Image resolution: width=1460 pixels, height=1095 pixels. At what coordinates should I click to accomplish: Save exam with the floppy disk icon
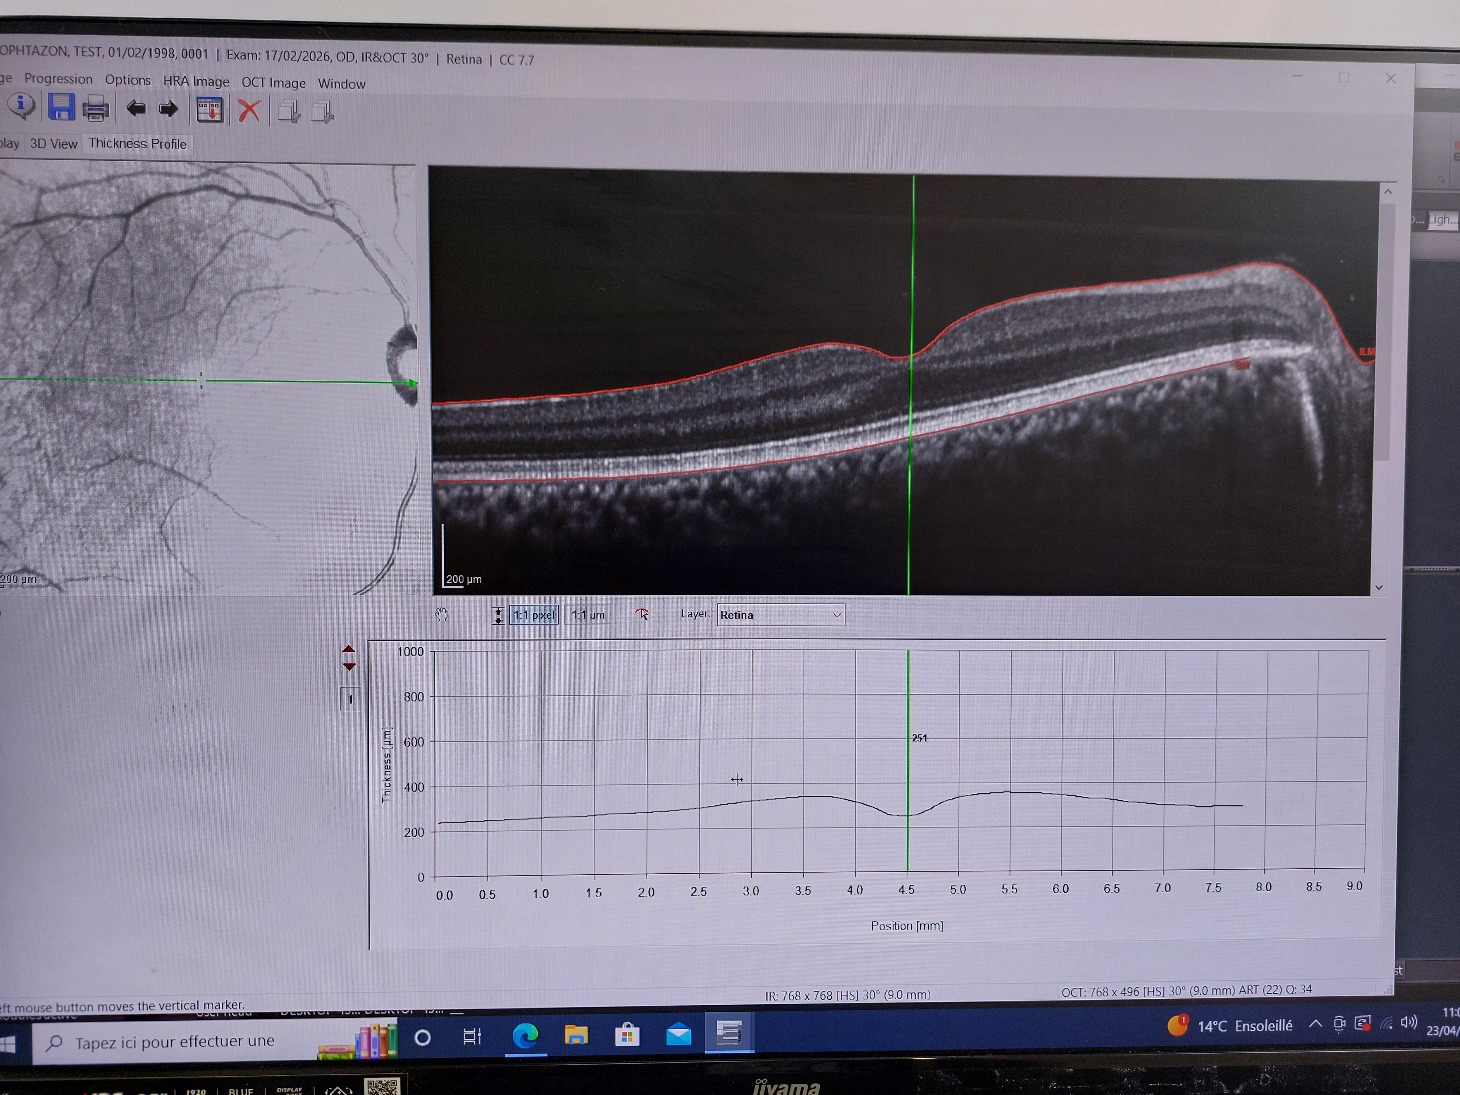point(62,107)
